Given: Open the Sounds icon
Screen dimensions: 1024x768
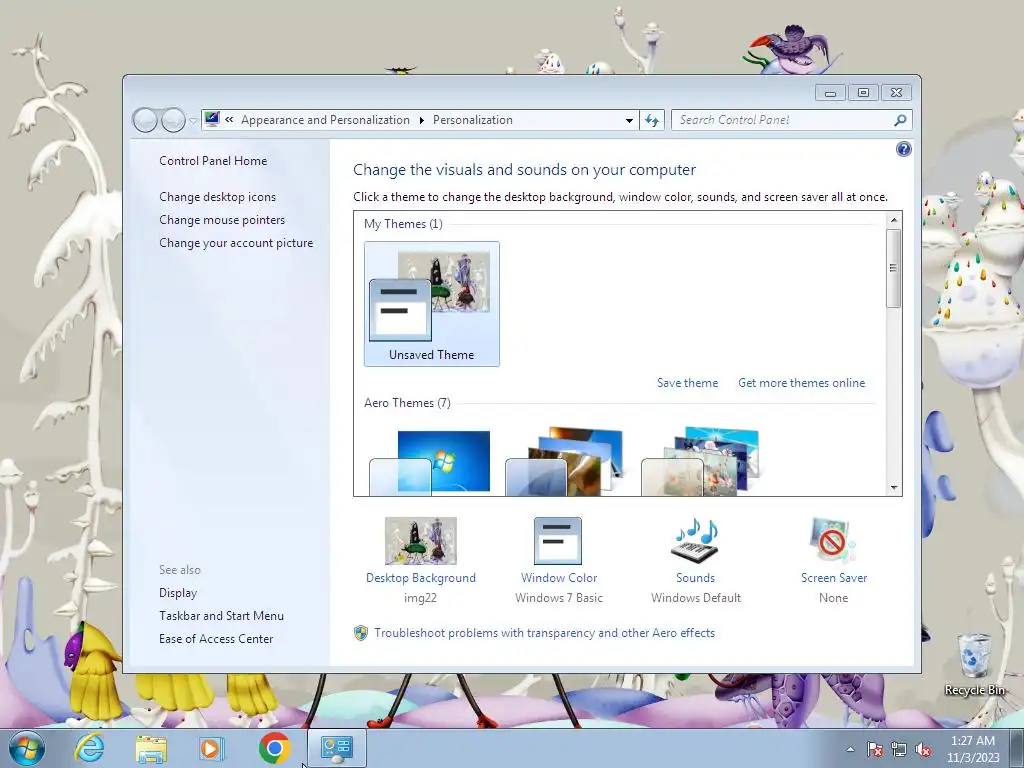Looking at the screenshot, I should pos(695,541).
